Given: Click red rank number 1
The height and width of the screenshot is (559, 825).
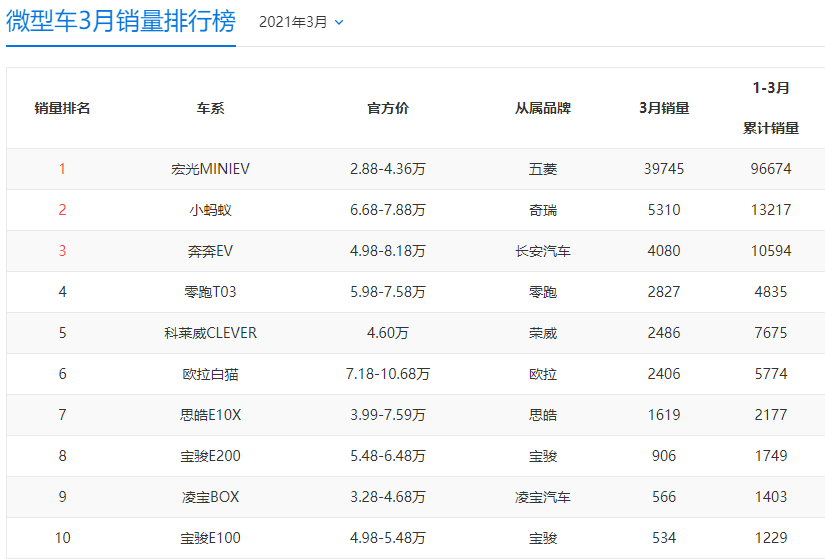Looking at the screenshot, I should pyautogui.click(x=62, y=169).
